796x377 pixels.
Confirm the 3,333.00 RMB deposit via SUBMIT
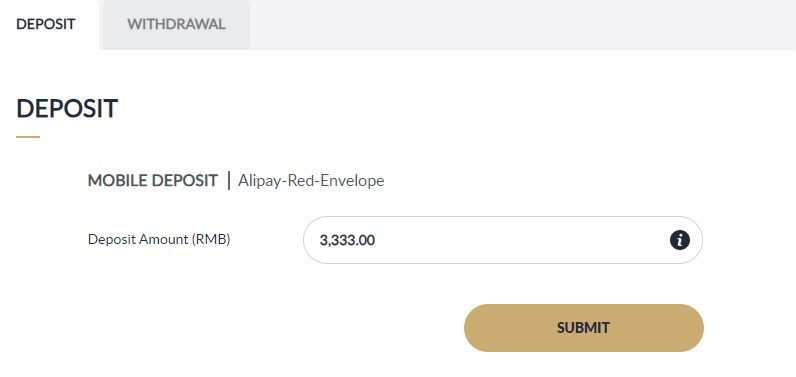click(x=584, y=328)
